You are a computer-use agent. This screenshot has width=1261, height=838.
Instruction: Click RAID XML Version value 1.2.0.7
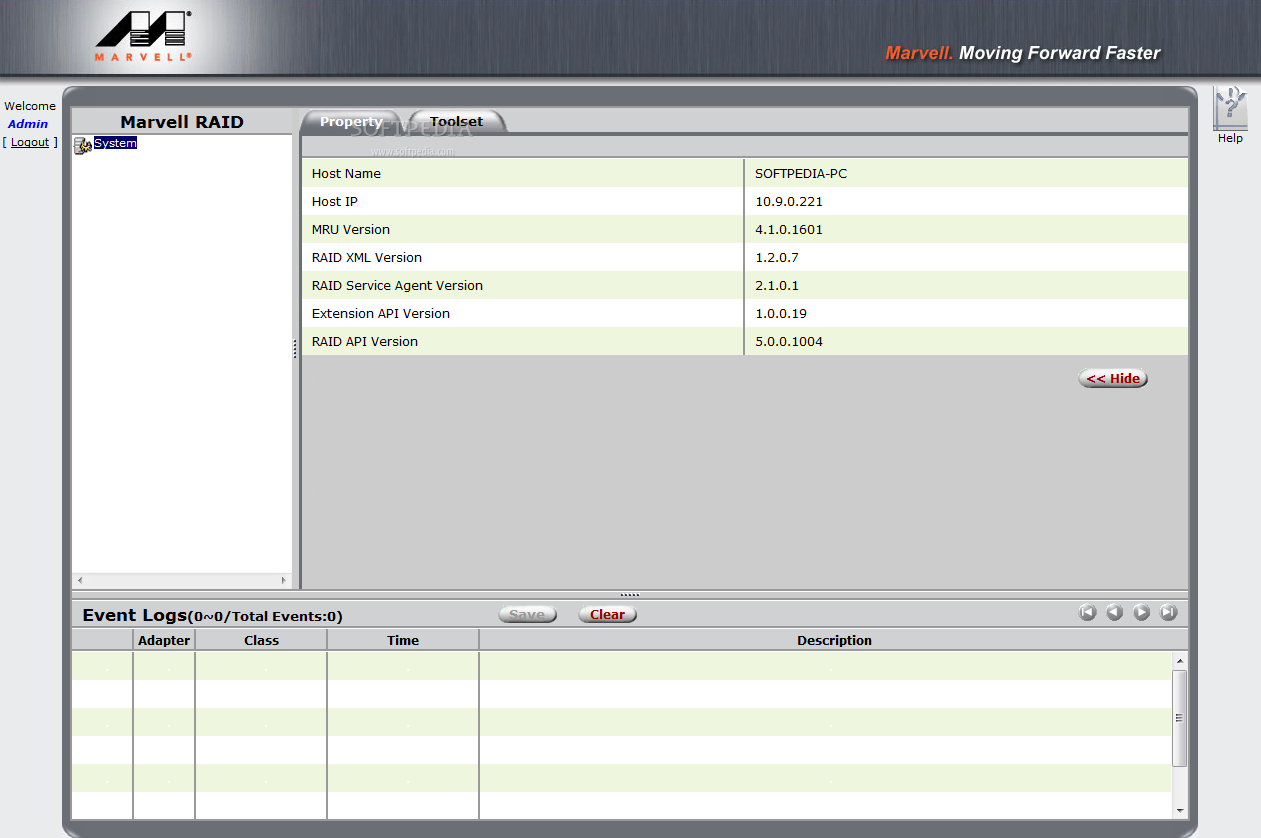(x=777, y=257)
